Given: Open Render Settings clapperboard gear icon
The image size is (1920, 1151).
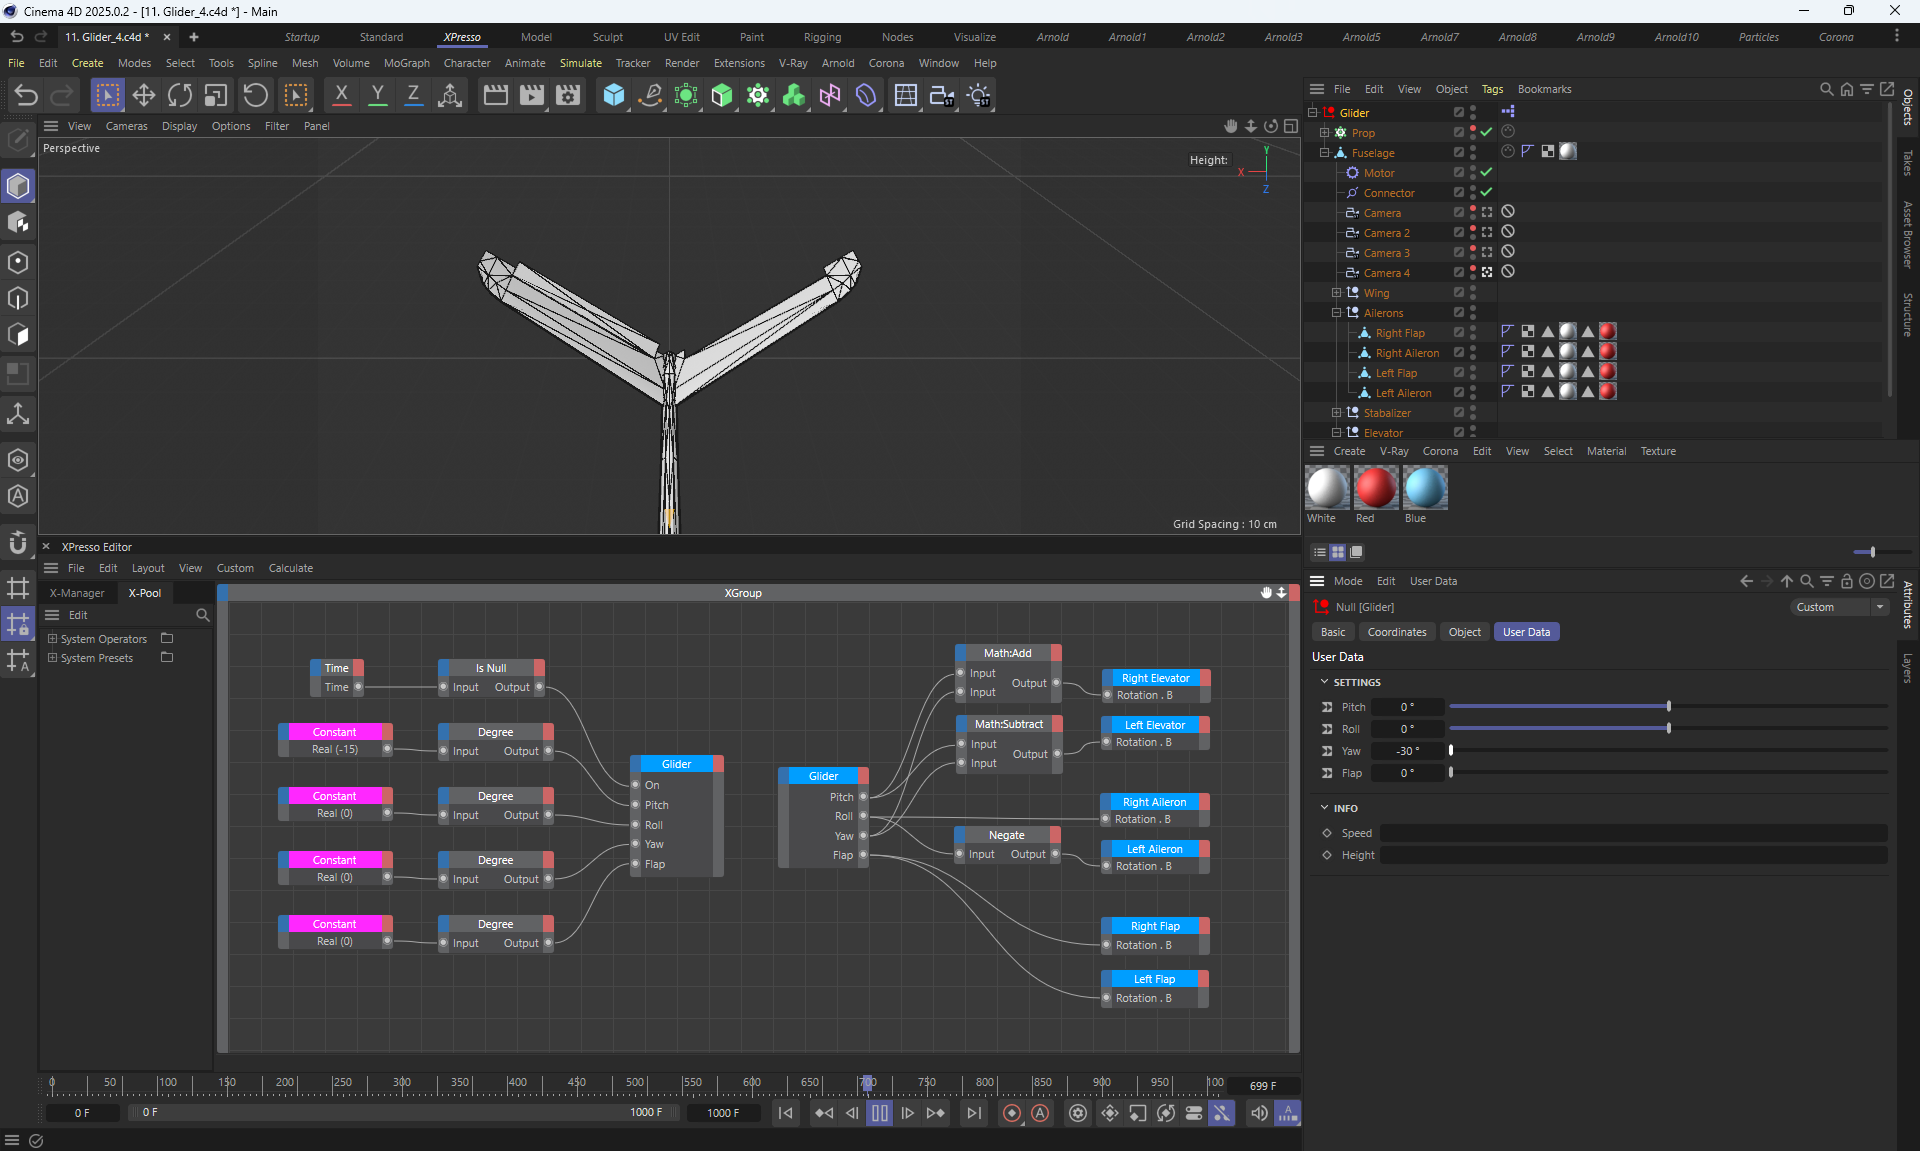Looking at the screenshot, I should click(x=568, y=95).
